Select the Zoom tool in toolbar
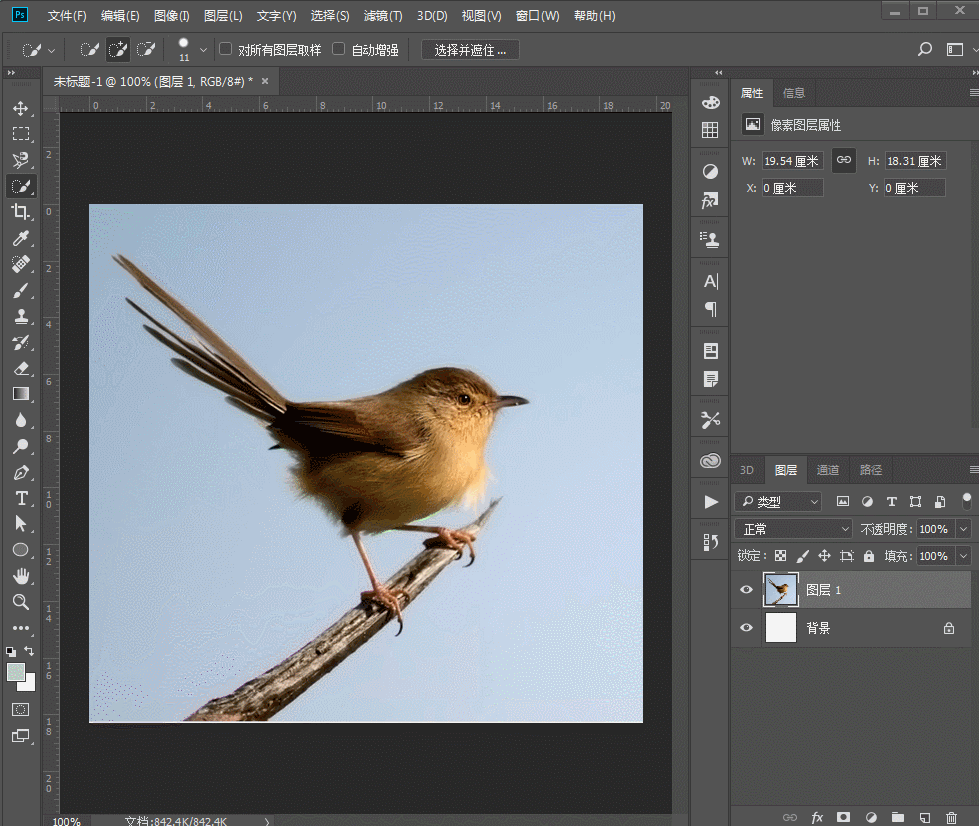The image size is (979, 826). tap(21, 602)
